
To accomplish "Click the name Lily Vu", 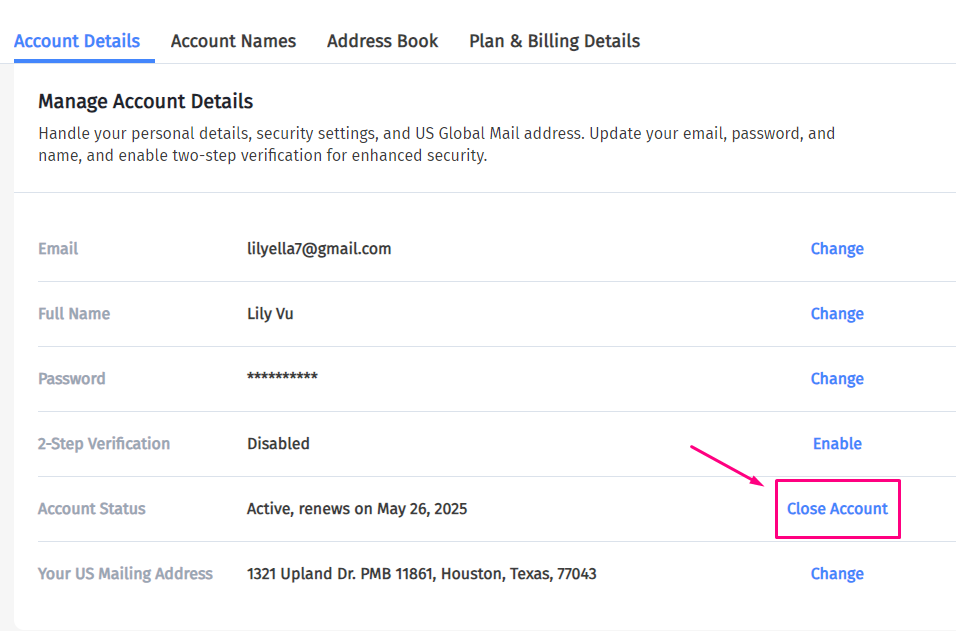I will 270,314.
